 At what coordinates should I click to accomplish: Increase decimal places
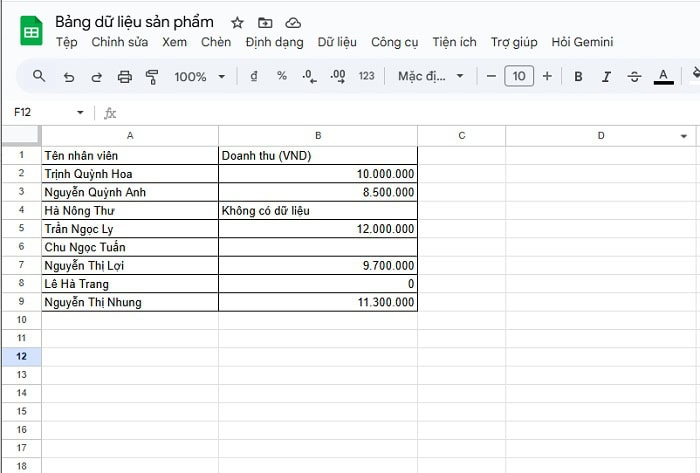coord(338,76)
